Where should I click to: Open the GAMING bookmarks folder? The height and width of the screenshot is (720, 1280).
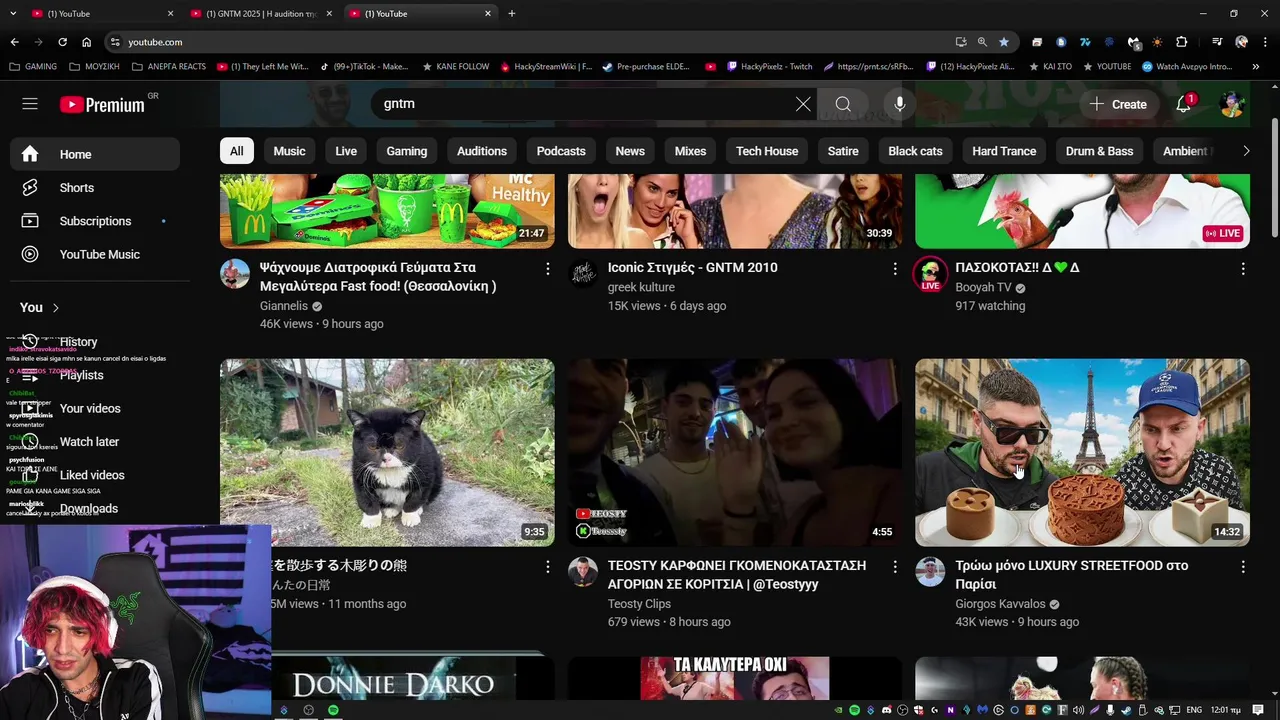pyautogui.click(x=33, y=66)
